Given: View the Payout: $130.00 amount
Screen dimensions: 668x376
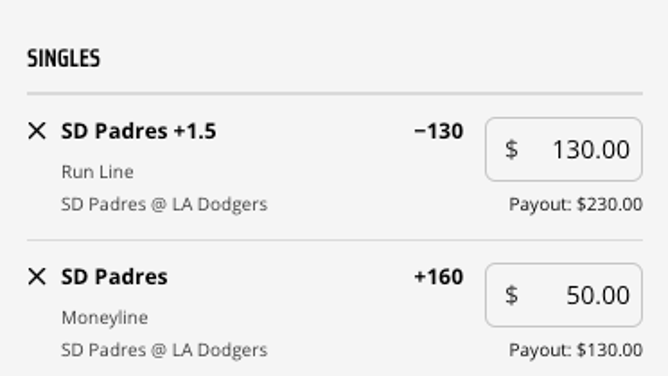Looking at the screenshot, I should coord(576,350).
